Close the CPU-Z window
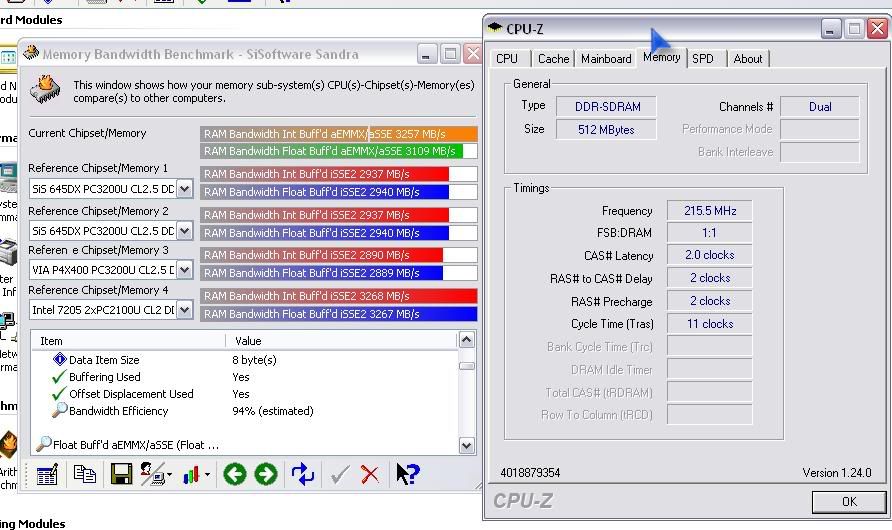 coord(877,28)
